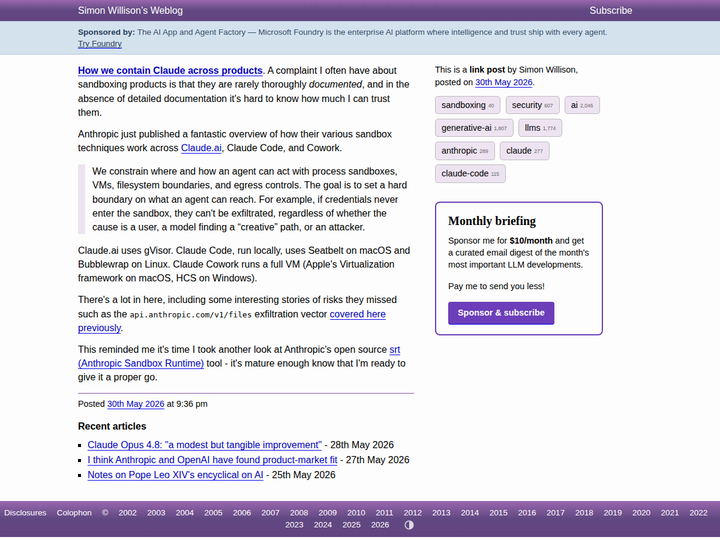
Task: Open the 2004 archive in footer
Action: (x=185, y=513)
